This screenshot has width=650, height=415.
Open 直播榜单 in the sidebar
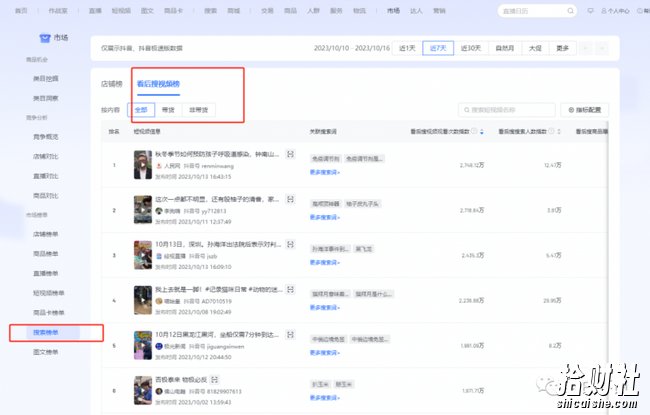click(x=46, y=273)
